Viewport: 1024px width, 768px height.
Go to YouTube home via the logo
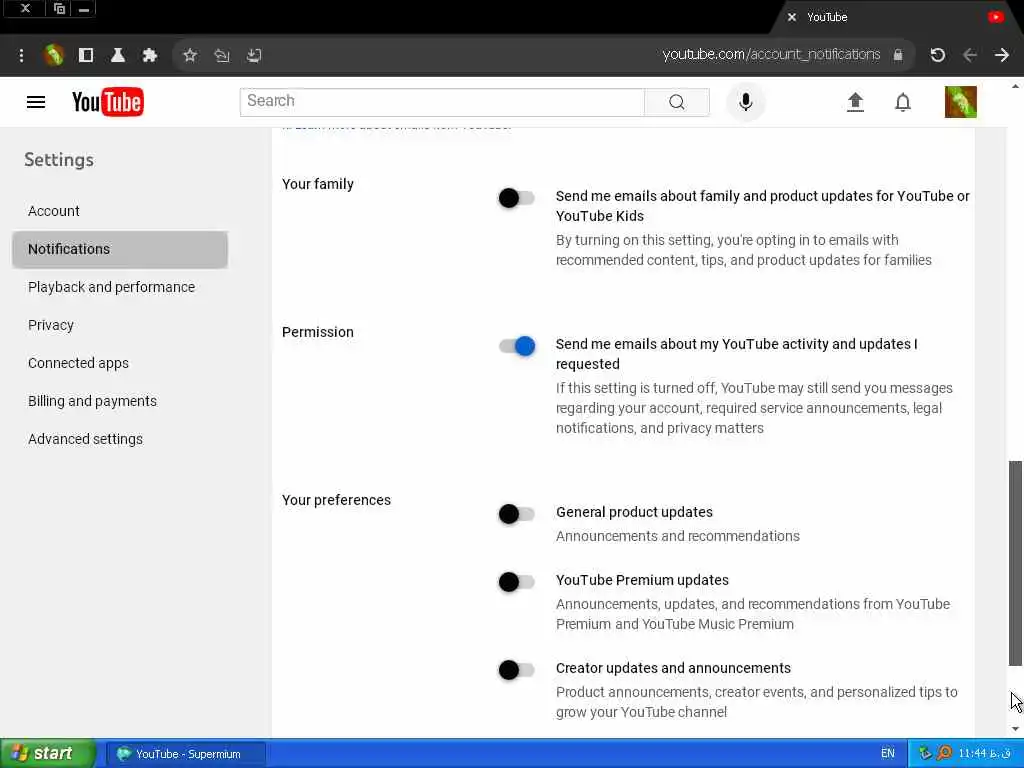coord(108,102)
